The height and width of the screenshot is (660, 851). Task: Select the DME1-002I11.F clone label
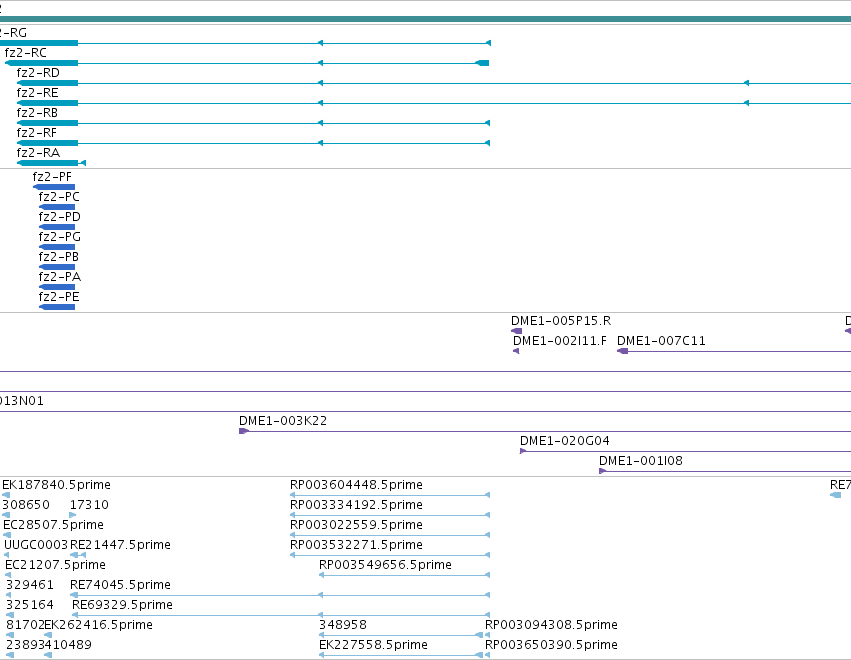[x=560, y=341]
